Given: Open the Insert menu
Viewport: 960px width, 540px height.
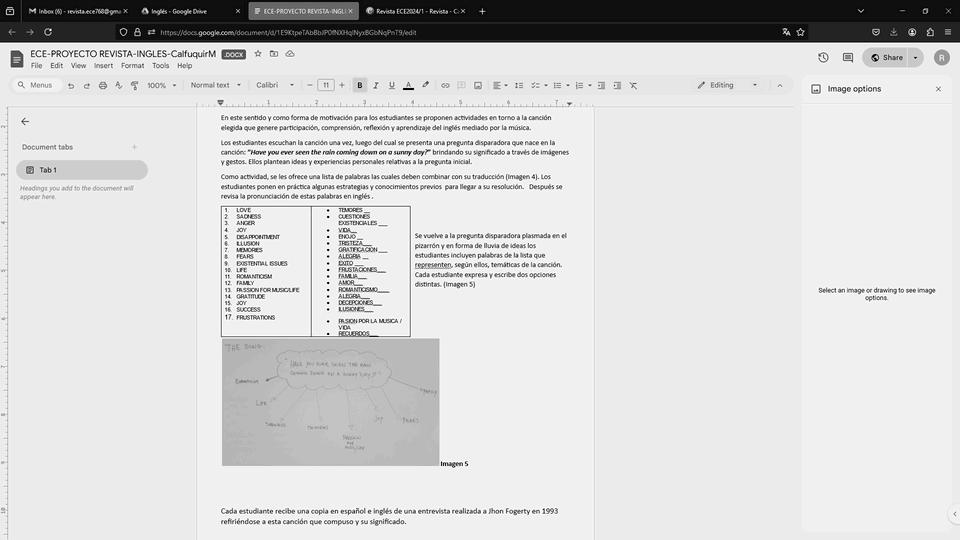Looking at the screenshot, I should click(x=103, y=66).
